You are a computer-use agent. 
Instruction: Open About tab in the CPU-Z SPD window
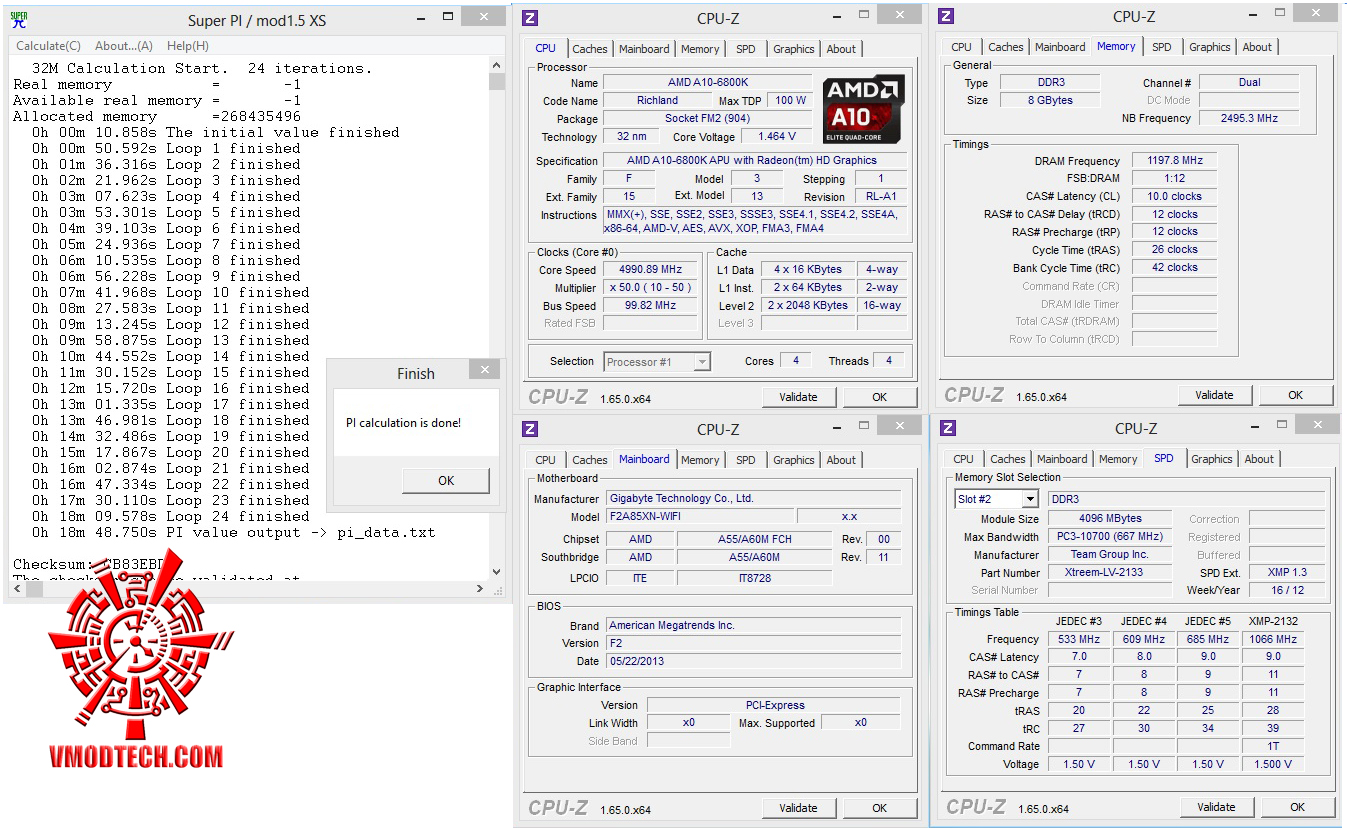point(1259,459)
